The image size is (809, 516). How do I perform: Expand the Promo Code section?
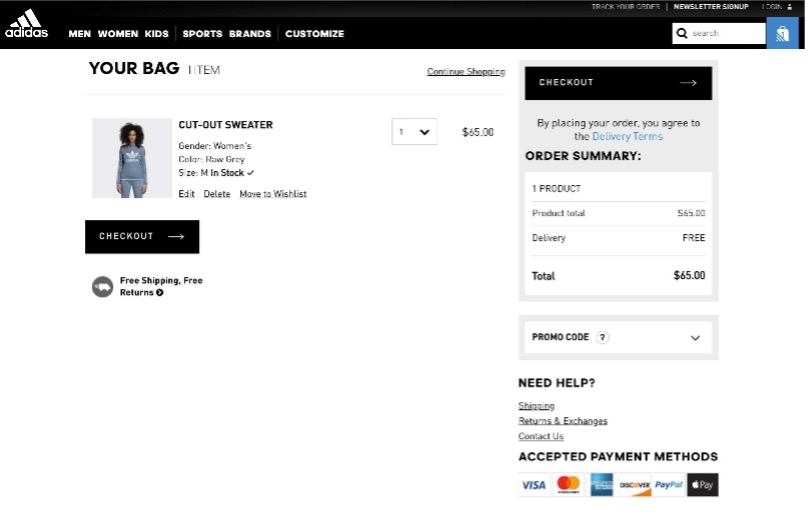click(x=695, y=338)
